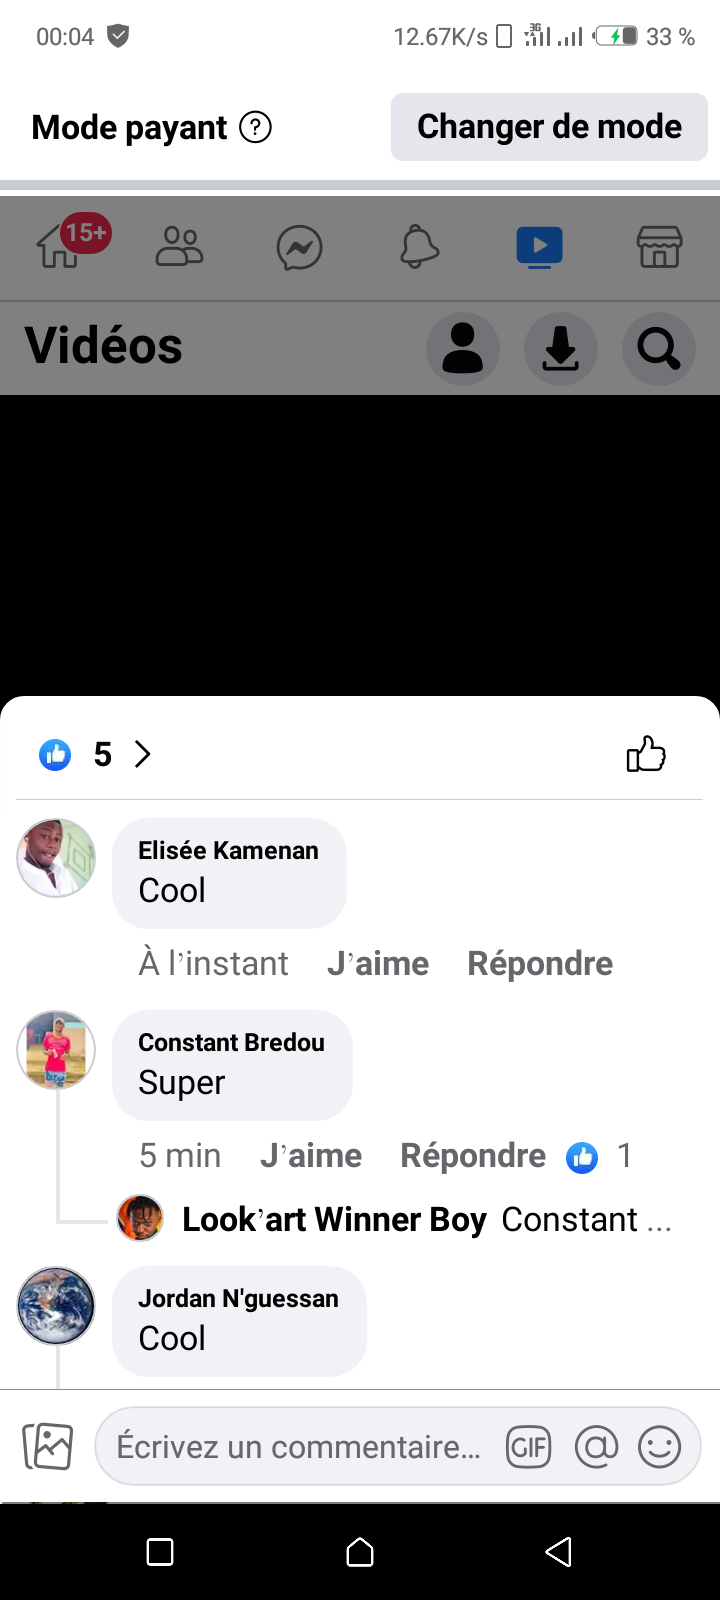720x1600 pixels.
Task: Switch to the Friends tab
Action: click(x=180, y=247)
